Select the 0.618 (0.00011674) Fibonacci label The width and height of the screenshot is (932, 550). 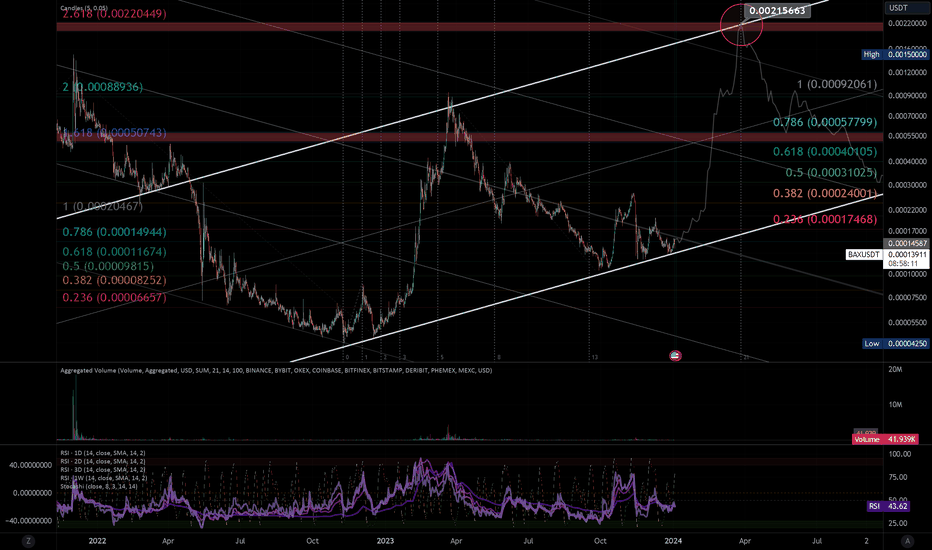[x=114, y=252]
